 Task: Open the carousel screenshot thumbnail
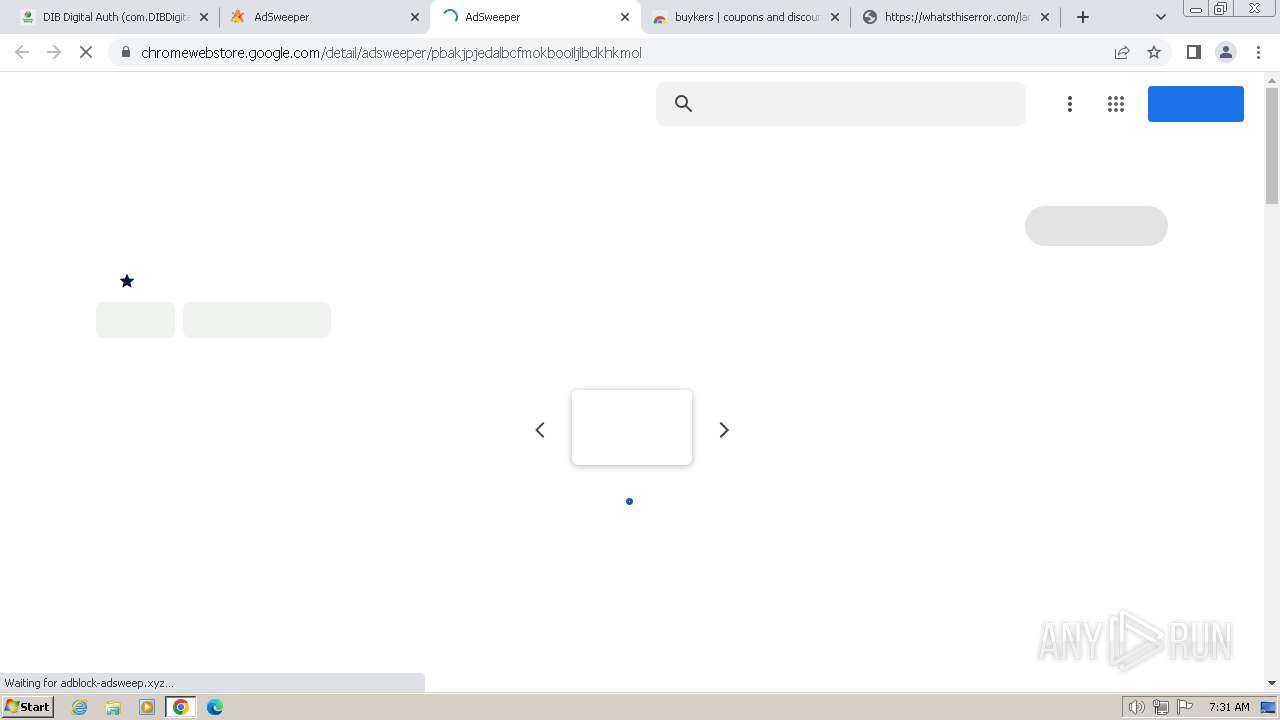coord(632,428)
